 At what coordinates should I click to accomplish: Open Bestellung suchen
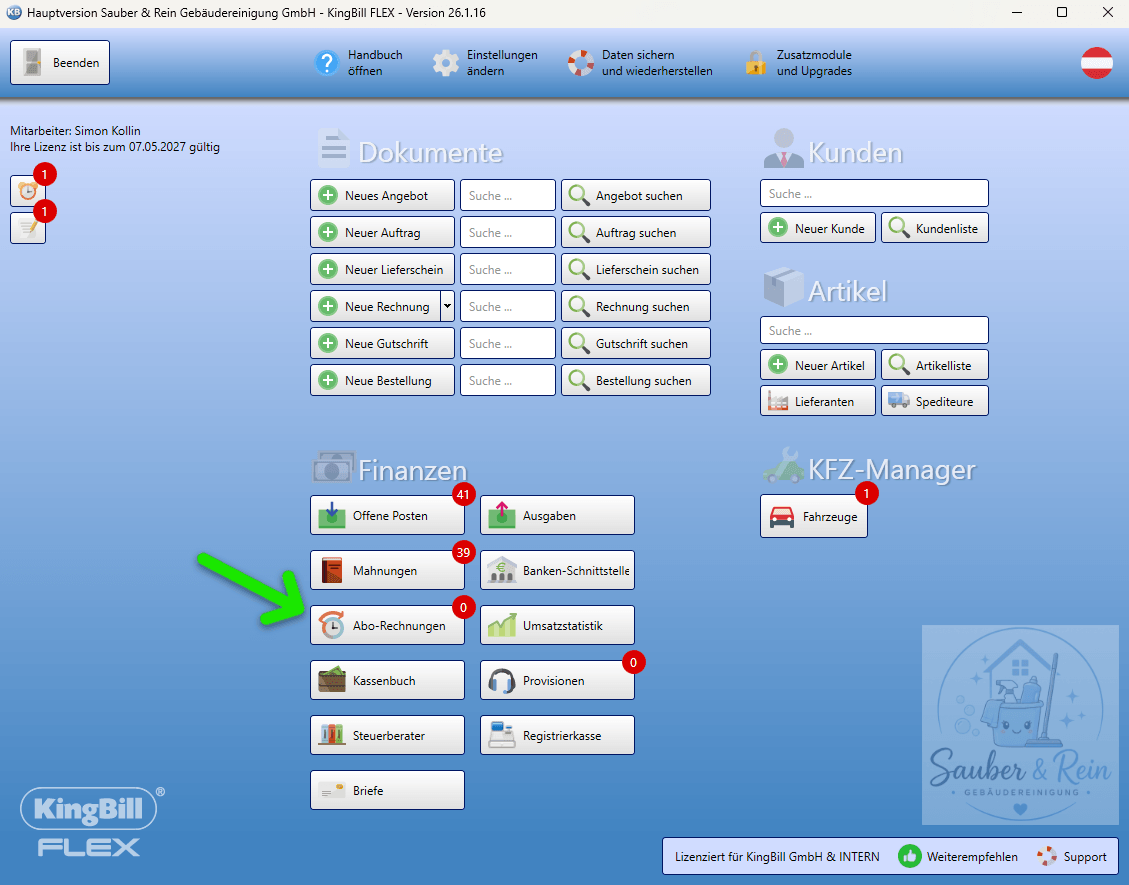(x=636, y=380)
